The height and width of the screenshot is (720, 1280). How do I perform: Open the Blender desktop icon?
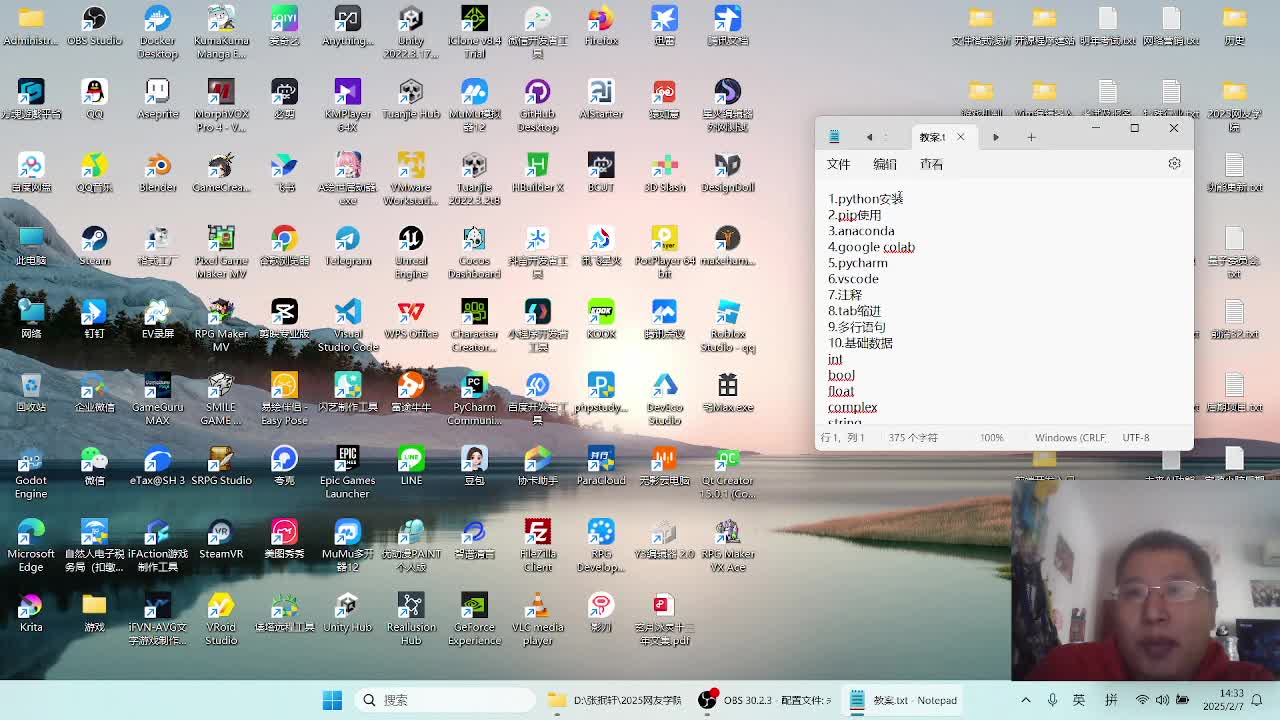coord(158,167)
